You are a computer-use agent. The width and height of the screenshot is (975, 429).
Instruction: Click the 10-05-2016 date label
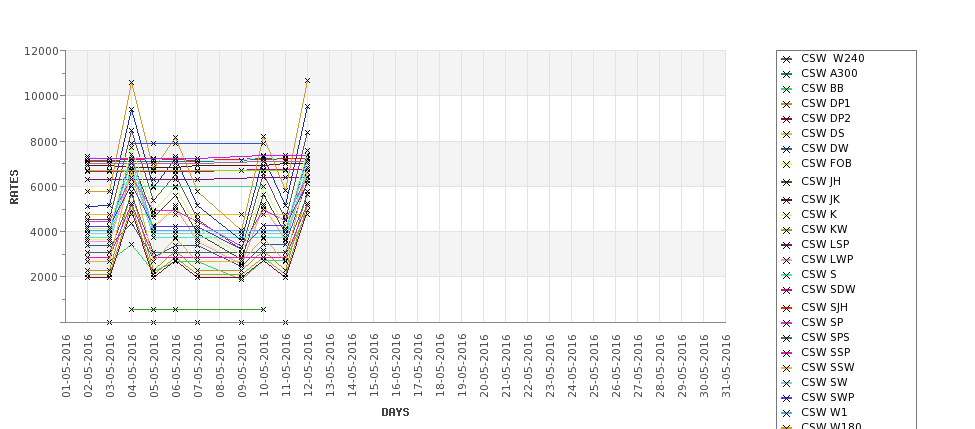click(264, 366)
